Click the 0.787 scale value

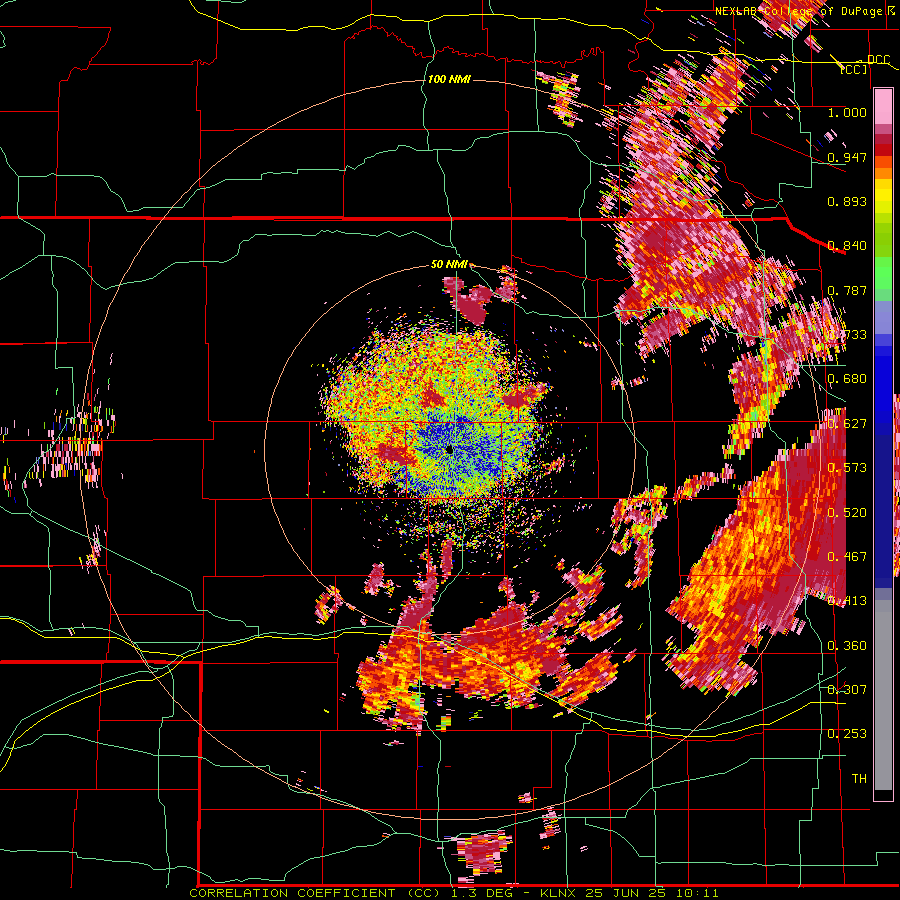(x=847, y=290)
